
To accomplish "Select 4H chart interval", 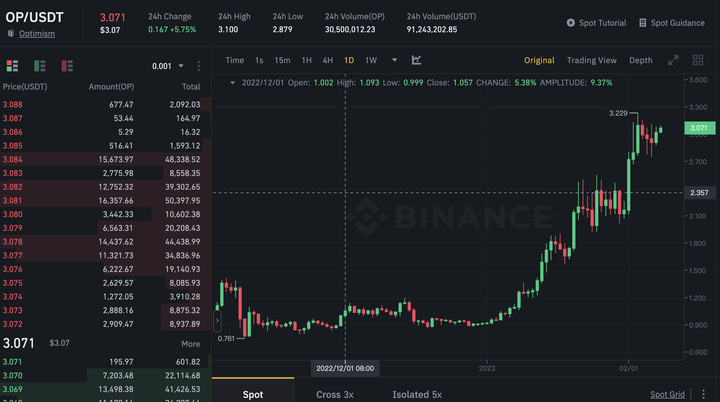I will coord(327,60).
